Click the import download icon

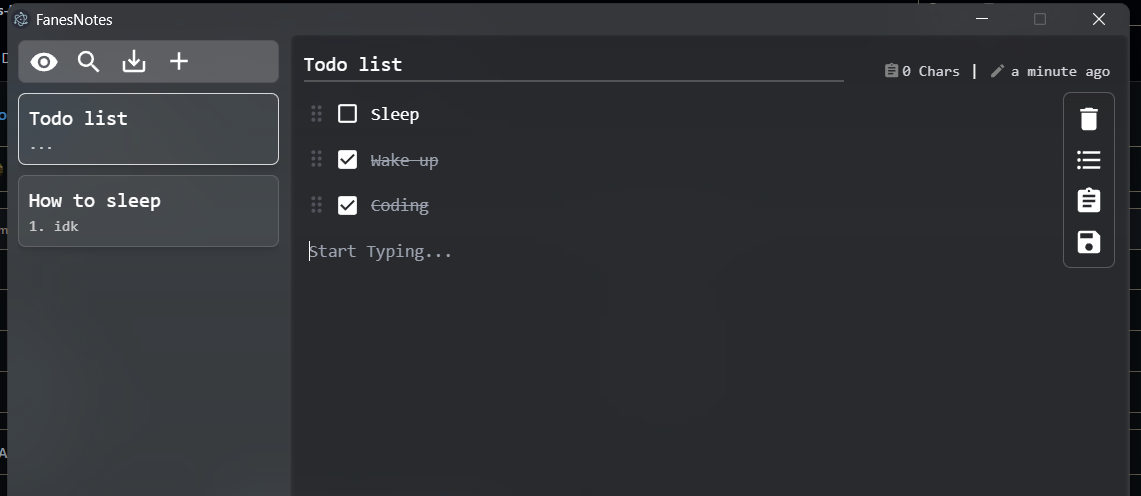134,62
